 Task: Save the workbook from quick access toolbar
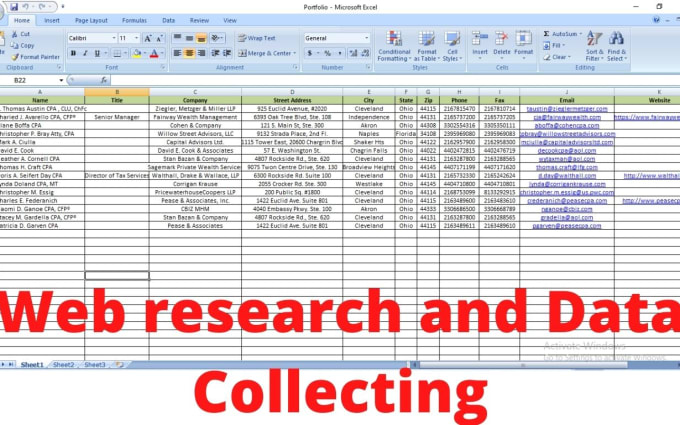coord(14,7)
